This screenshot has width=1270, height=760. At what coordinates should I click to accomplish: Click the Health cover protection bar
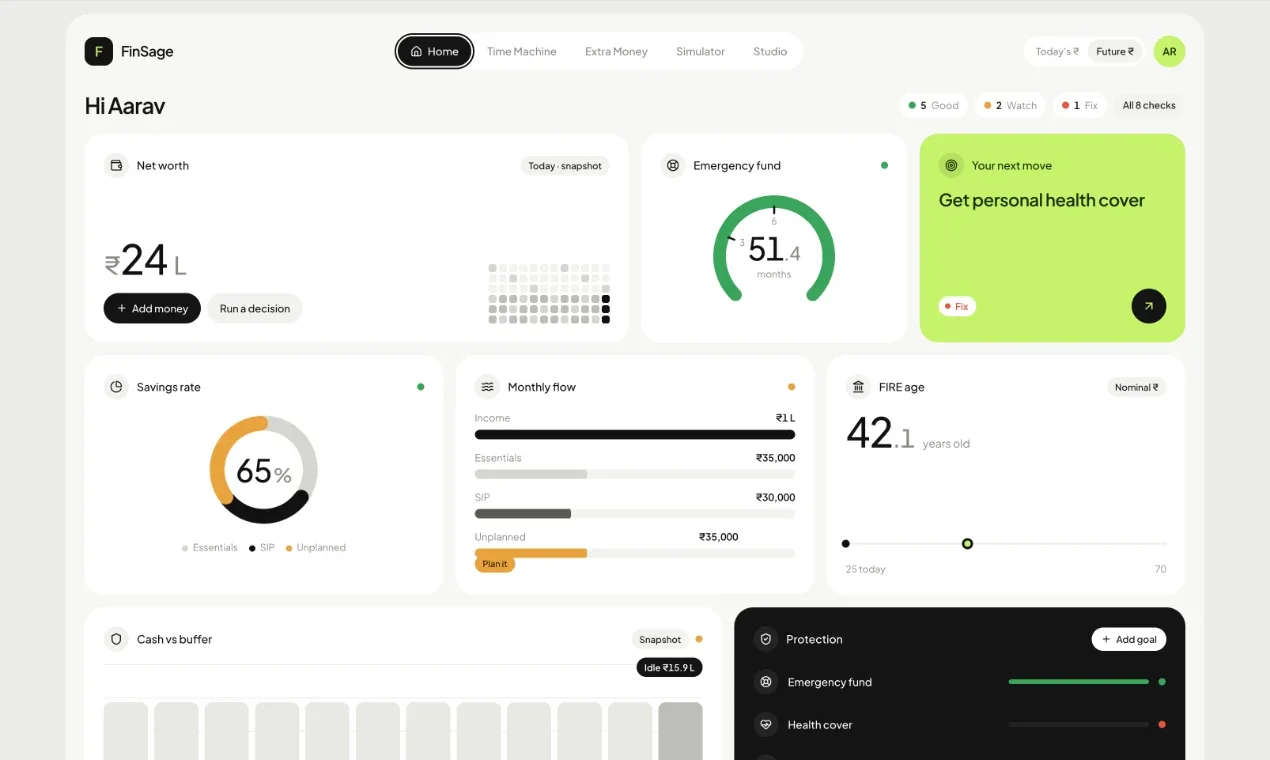pos(1079,725)
